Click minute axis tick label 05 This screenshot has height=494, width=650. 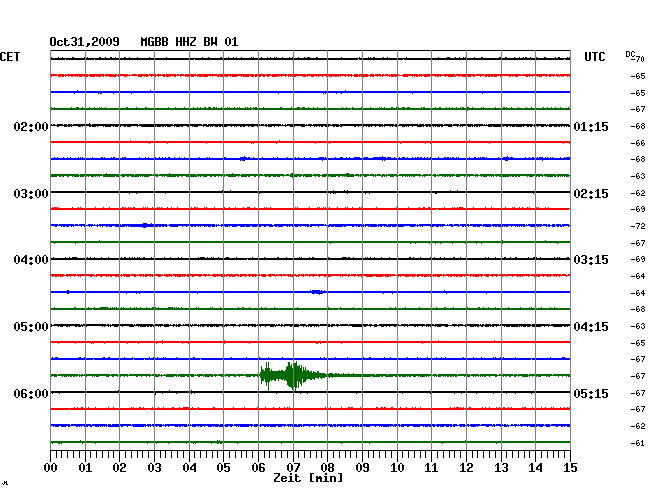tap(223, 467)
